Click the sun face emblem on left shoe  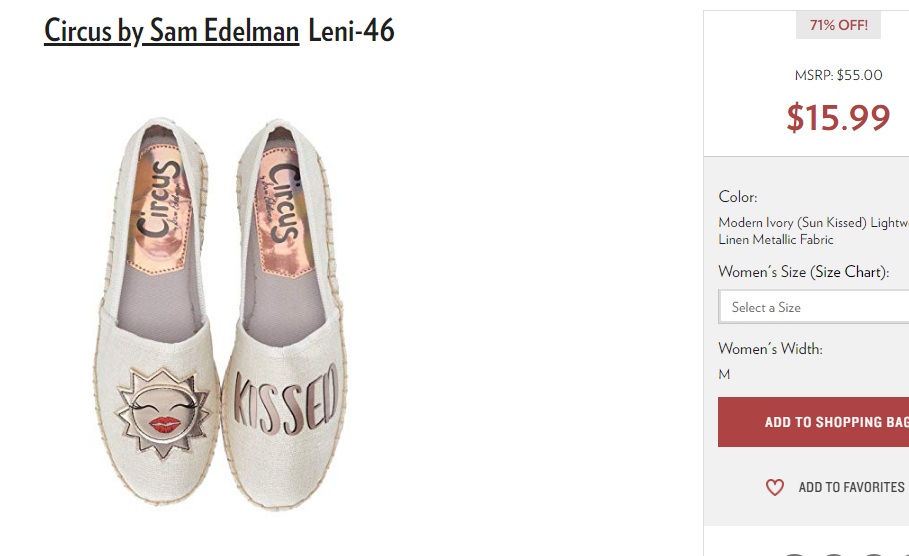pos(163,413)
